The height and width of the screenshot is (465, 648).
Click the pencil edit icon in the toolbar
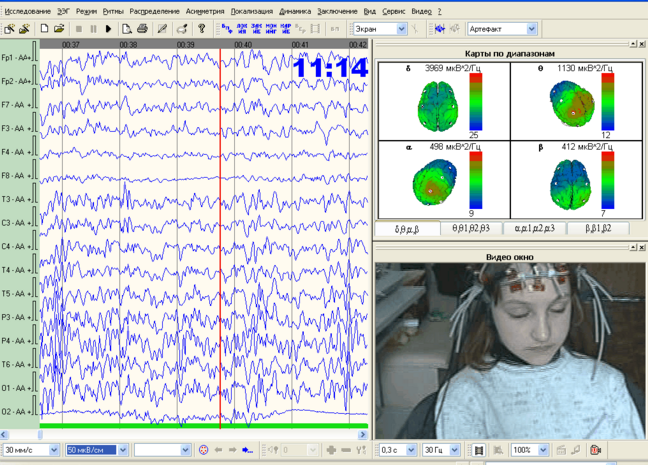point(162,29)
